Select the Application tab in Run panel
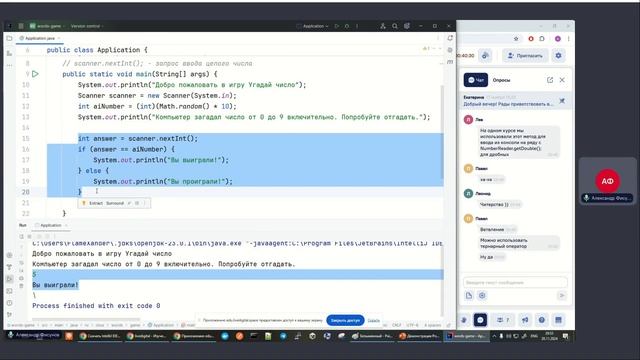Viewport: 640px width, 360px height. click(x=50, y=225)
